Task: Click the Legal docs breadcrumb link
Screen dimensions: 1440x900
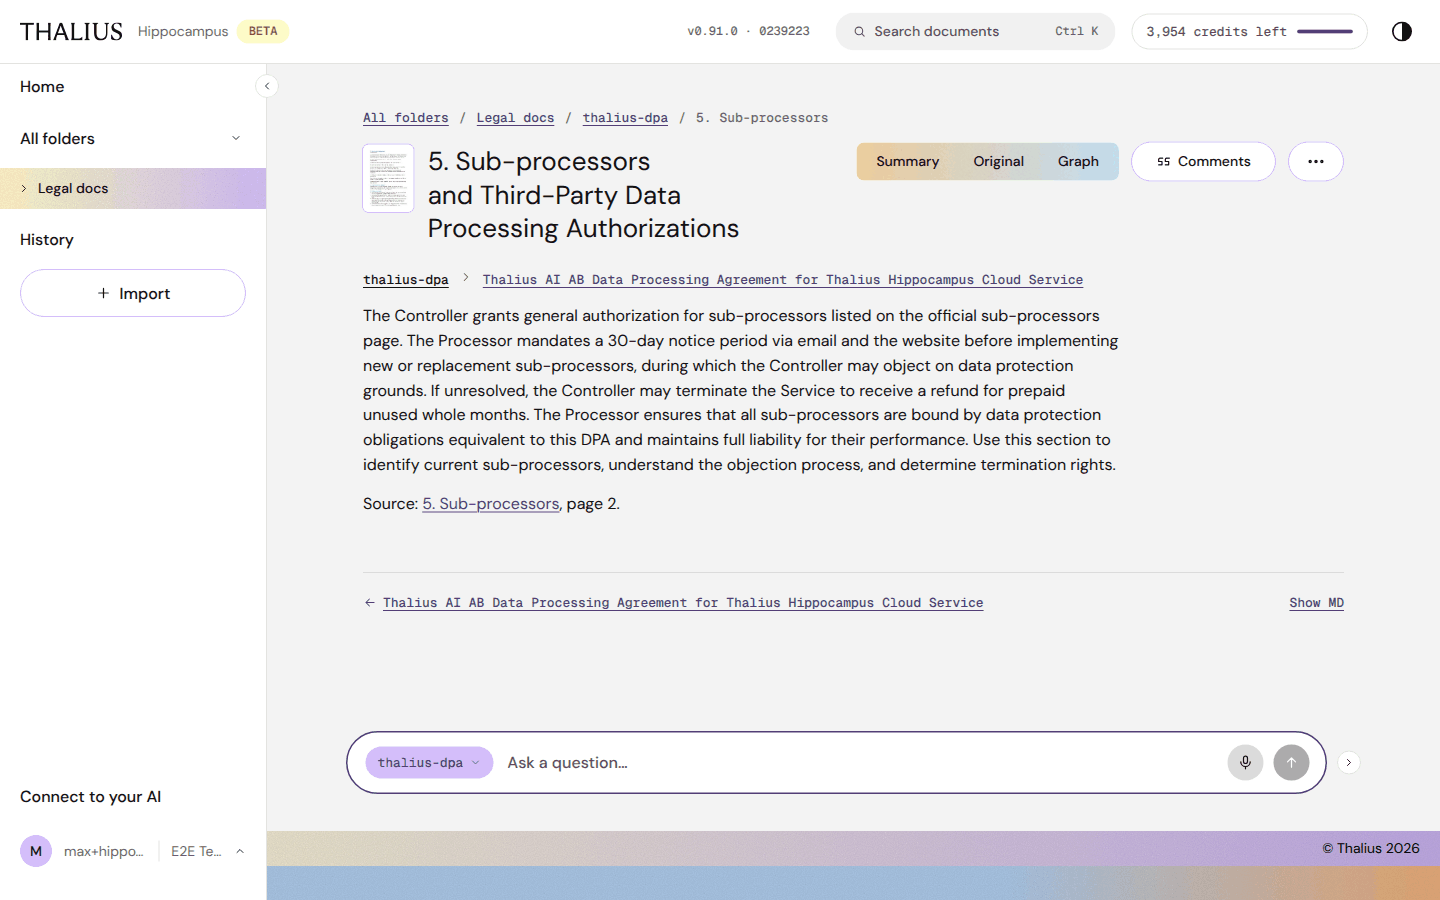Action: point(515,118)
